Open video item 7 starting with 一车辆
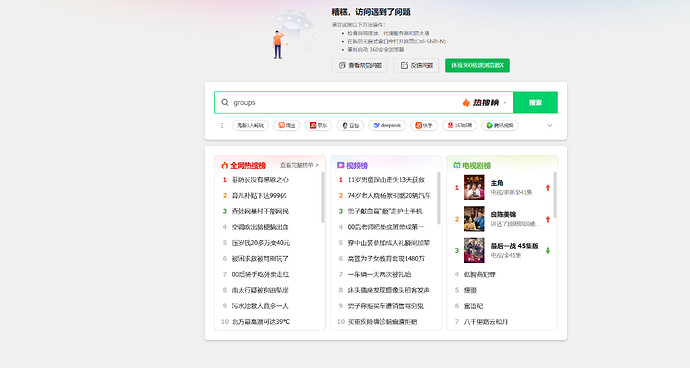Image resolution: width=690 pixels, height=368 pixels. coord(379,275)
